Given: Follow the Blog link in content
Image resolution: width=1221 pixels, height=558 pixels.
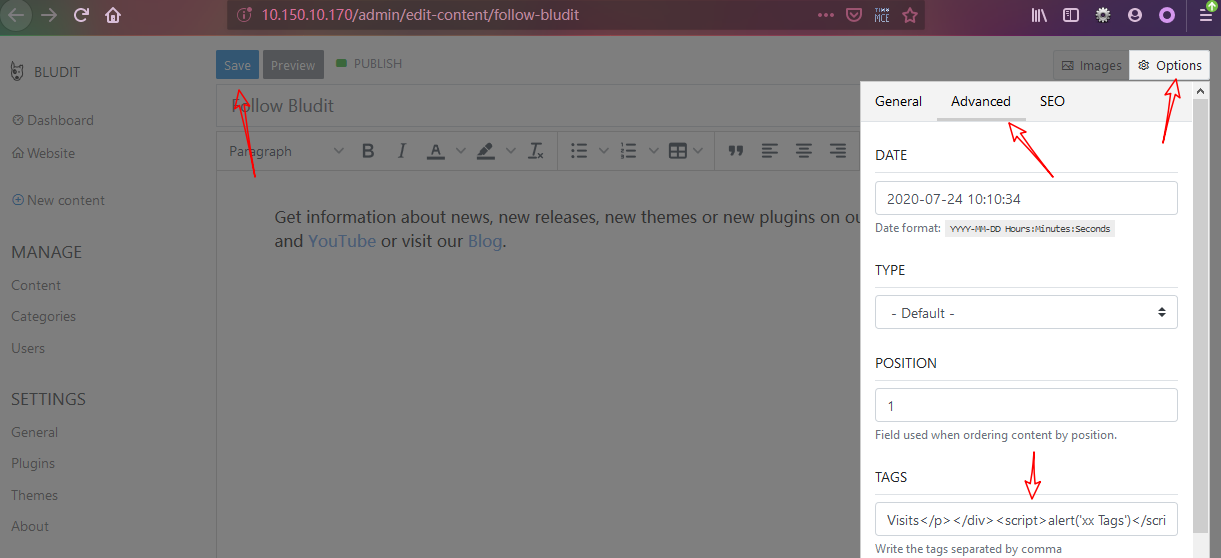Looking at the screenshot, I should (x=485, y=241).
